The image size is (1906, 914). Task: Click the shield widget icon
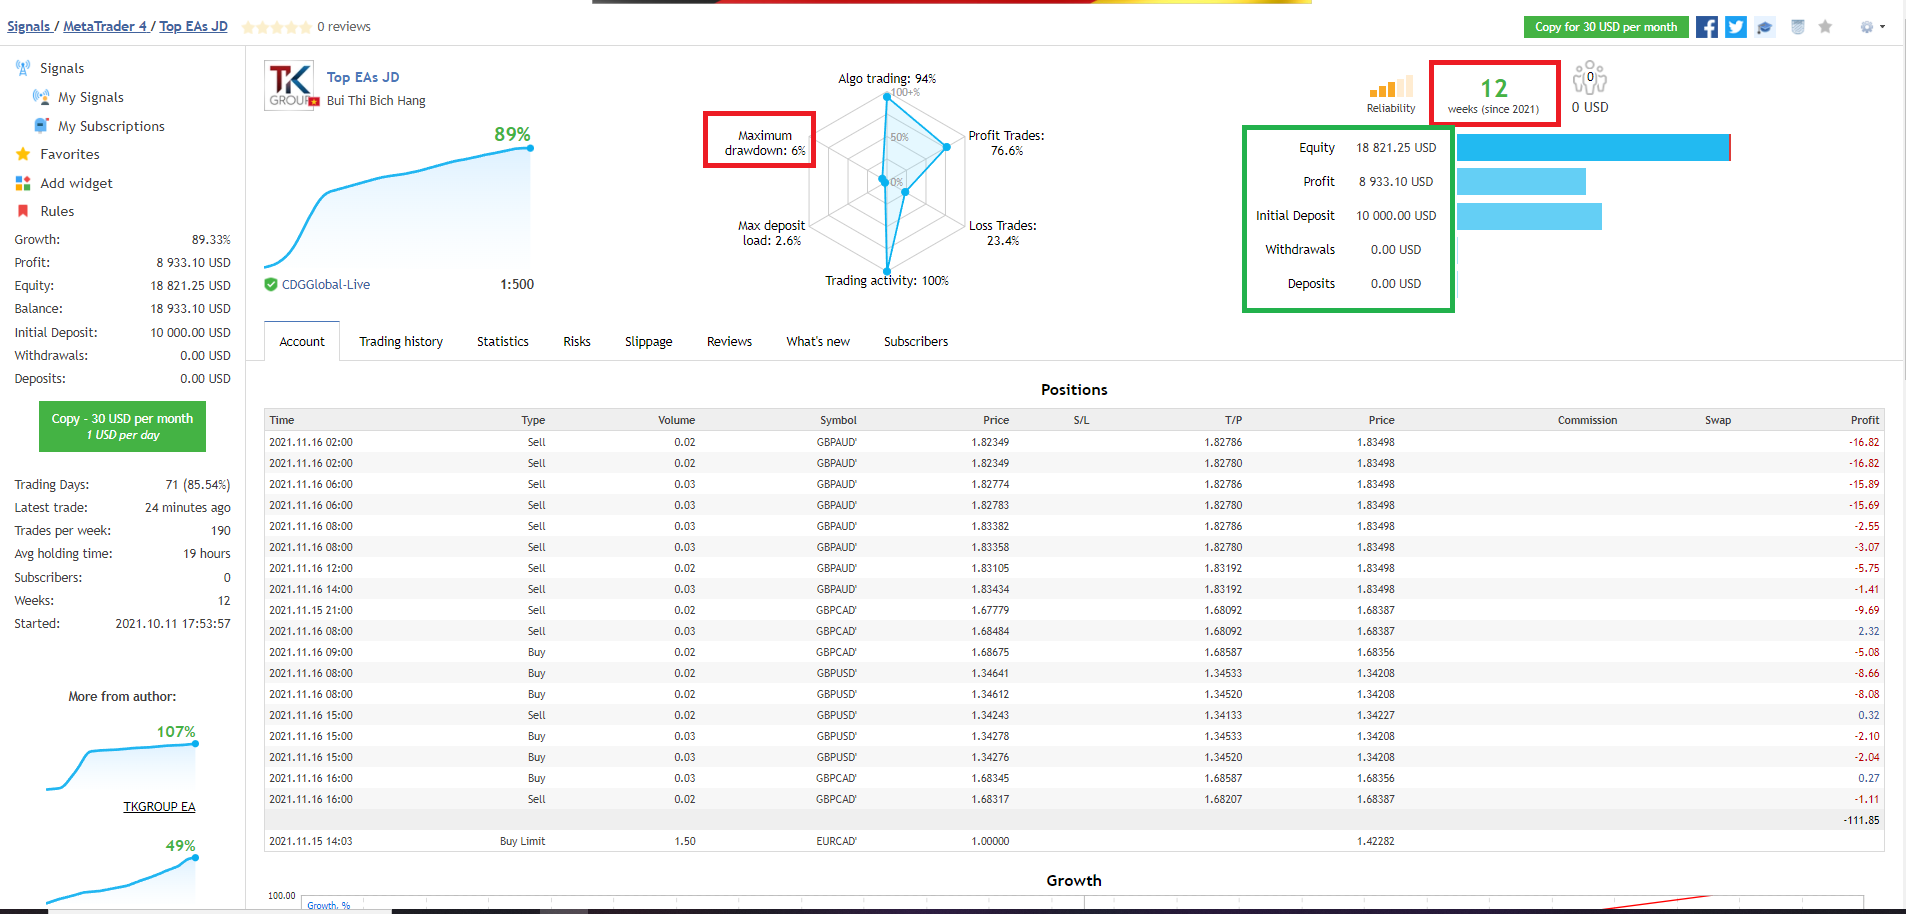pyautogui.click(x=1797, y=27)
